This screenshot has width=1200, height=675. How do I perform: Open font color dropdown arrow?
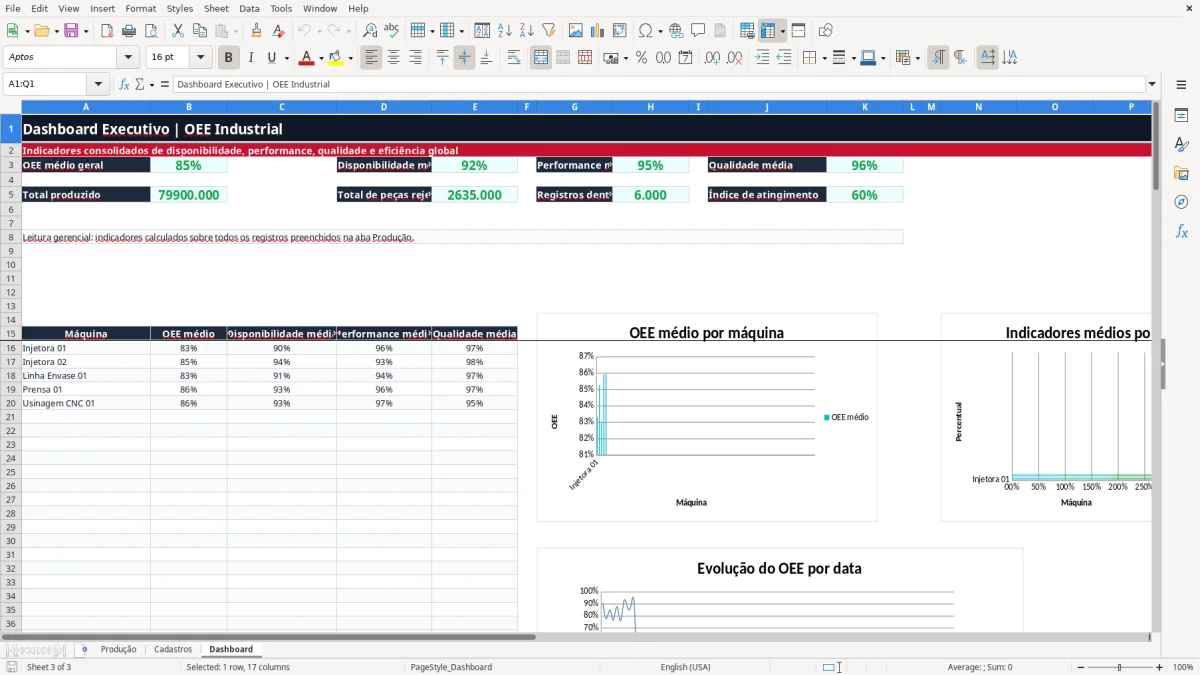pyautogui.click(x=321, y=58)
